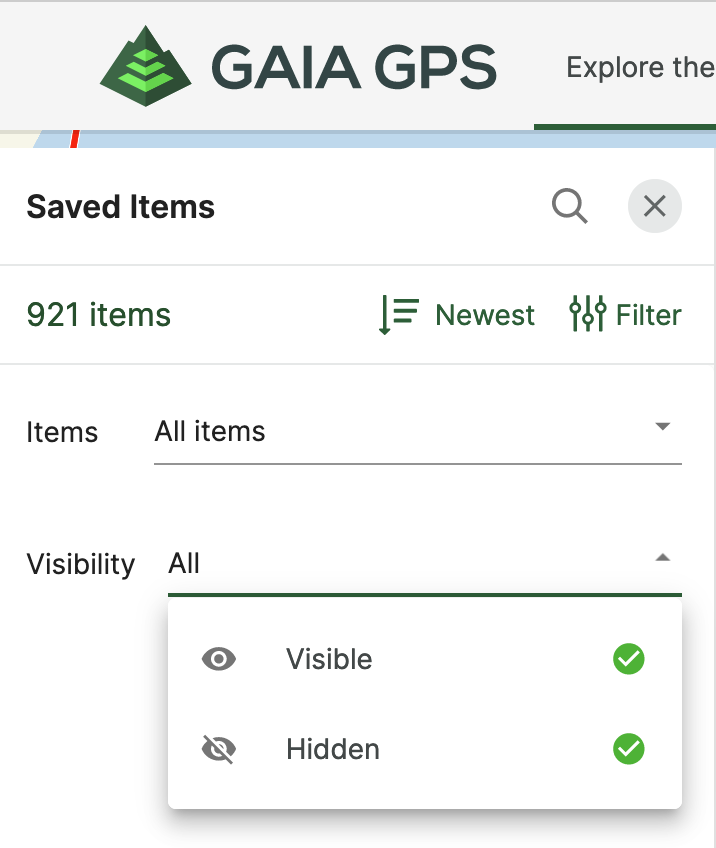The image size is (716, 848).
Task: Click the Filter text label
Action: [648, 315]
